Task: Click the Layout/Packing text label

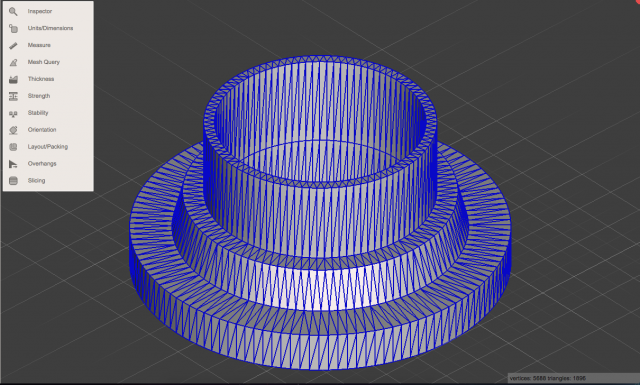Action: click(48, 147)
